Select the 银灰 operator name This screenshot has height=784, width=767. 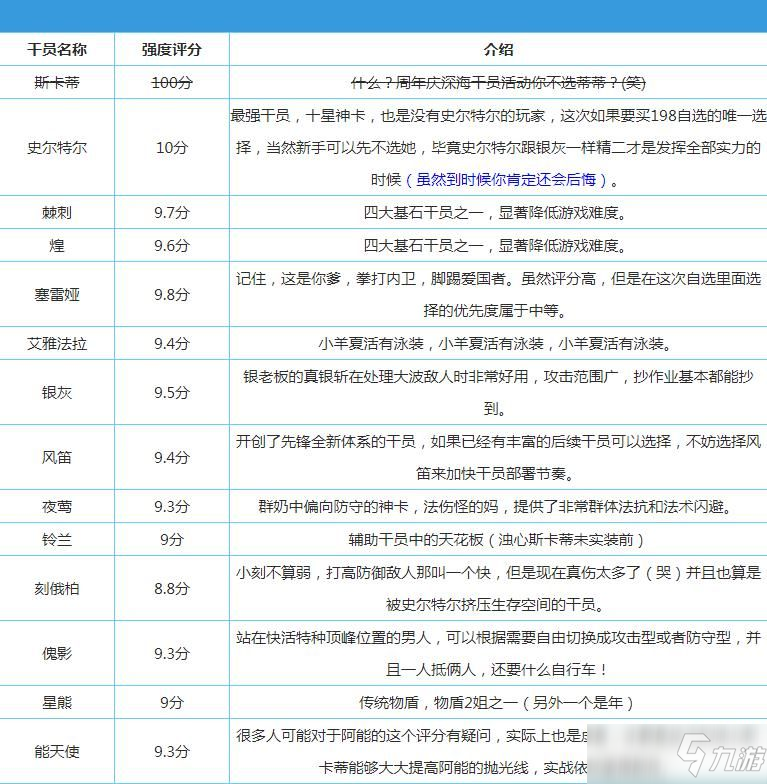[57, 392]
